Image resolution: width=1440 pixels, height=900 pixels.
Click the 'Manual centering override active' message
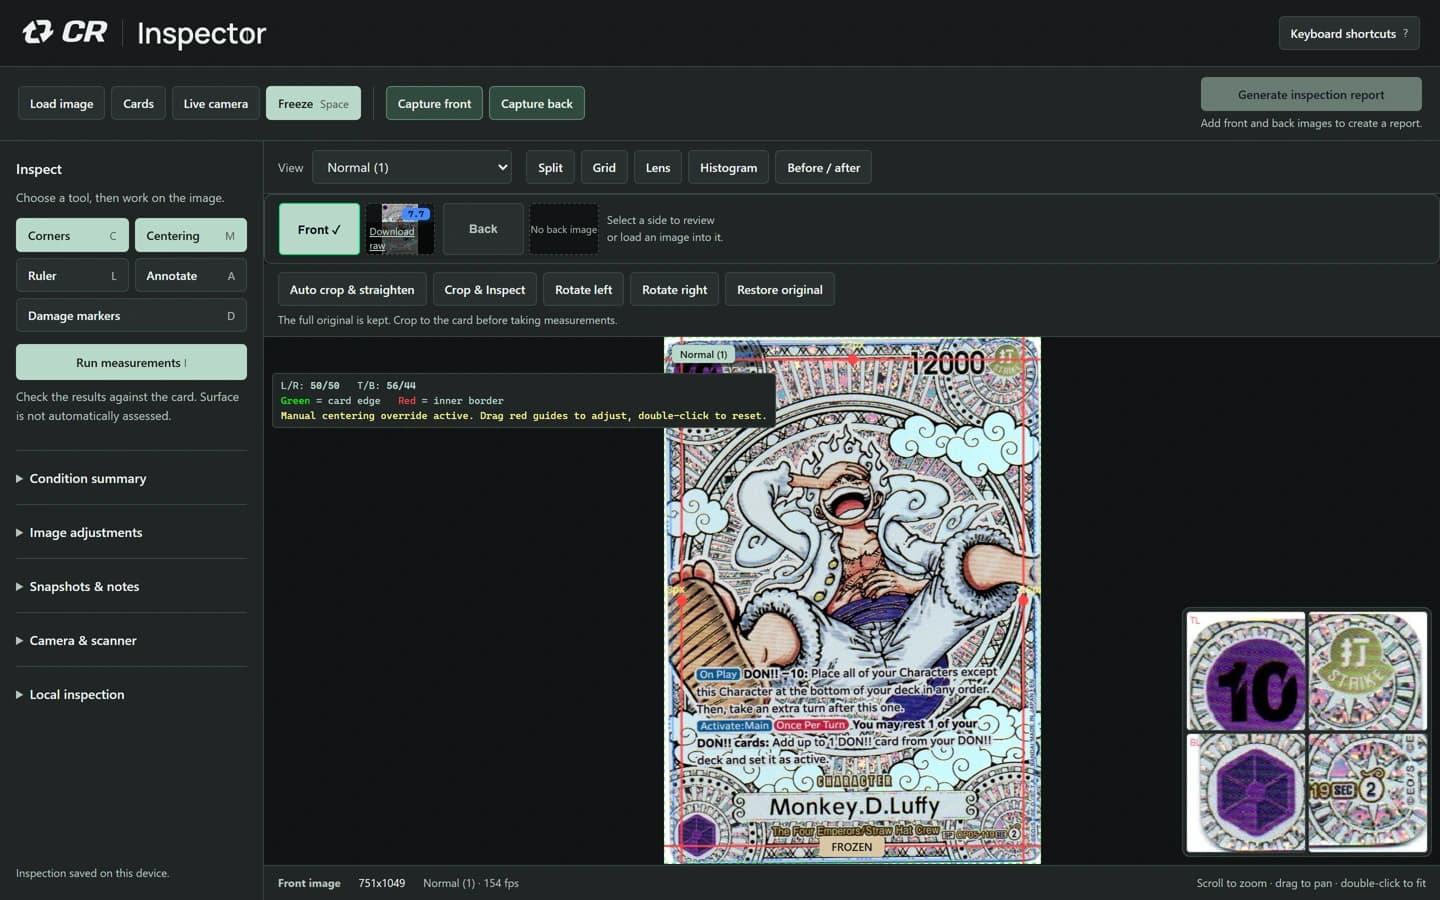coord(523,415)
